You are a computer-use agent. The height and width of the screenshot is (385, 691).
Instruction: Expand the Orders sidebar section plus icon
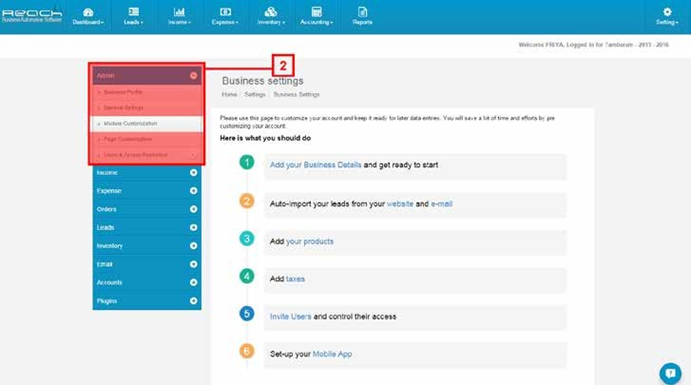[193, 209]
